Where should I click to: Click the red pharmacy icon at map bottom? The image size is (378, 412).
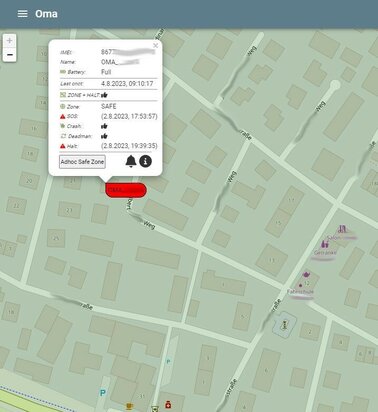click(x=168, y=405)
